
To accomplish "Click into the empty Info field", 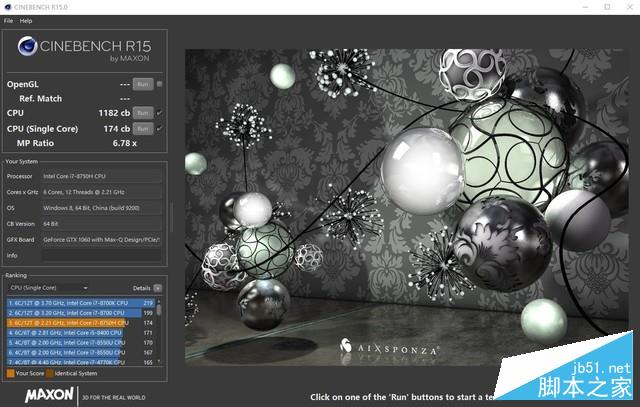I will tap(101, 256).
